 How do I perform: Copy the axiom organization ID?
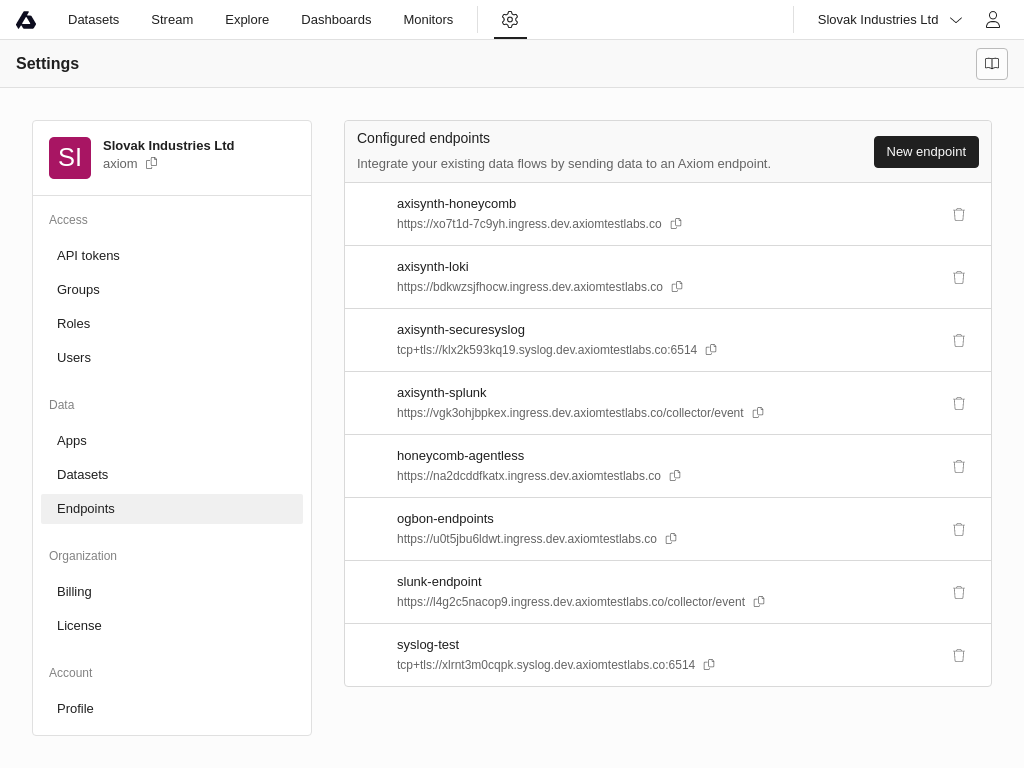point(152,163)
